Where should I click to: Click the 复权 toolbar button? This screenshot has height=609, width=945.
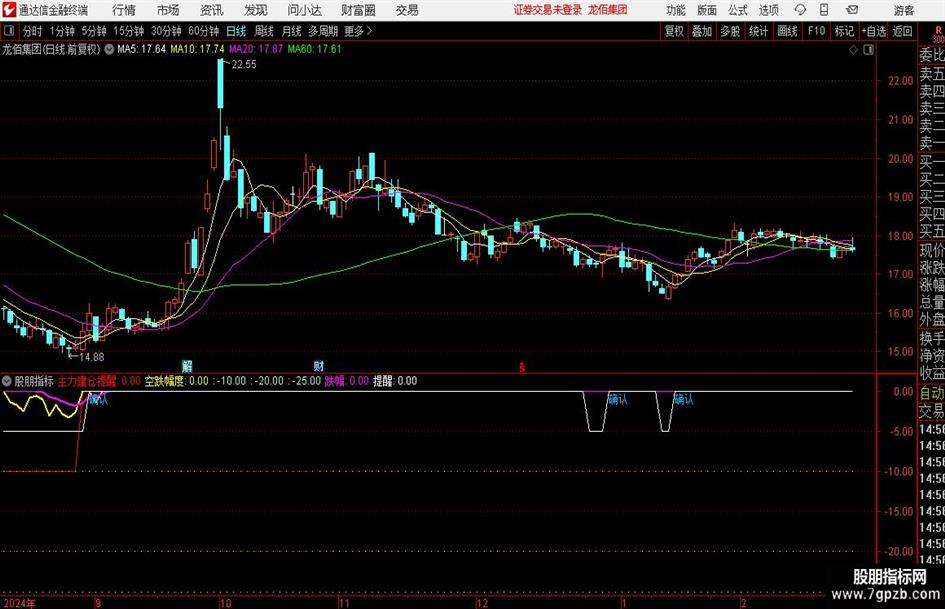[674, 31]
